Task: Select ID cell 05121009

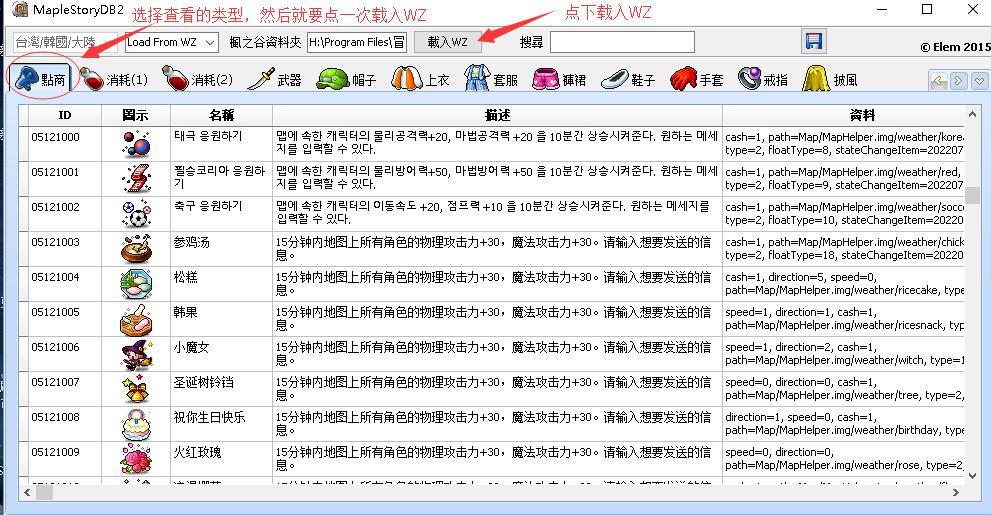Action: point(65,459)
